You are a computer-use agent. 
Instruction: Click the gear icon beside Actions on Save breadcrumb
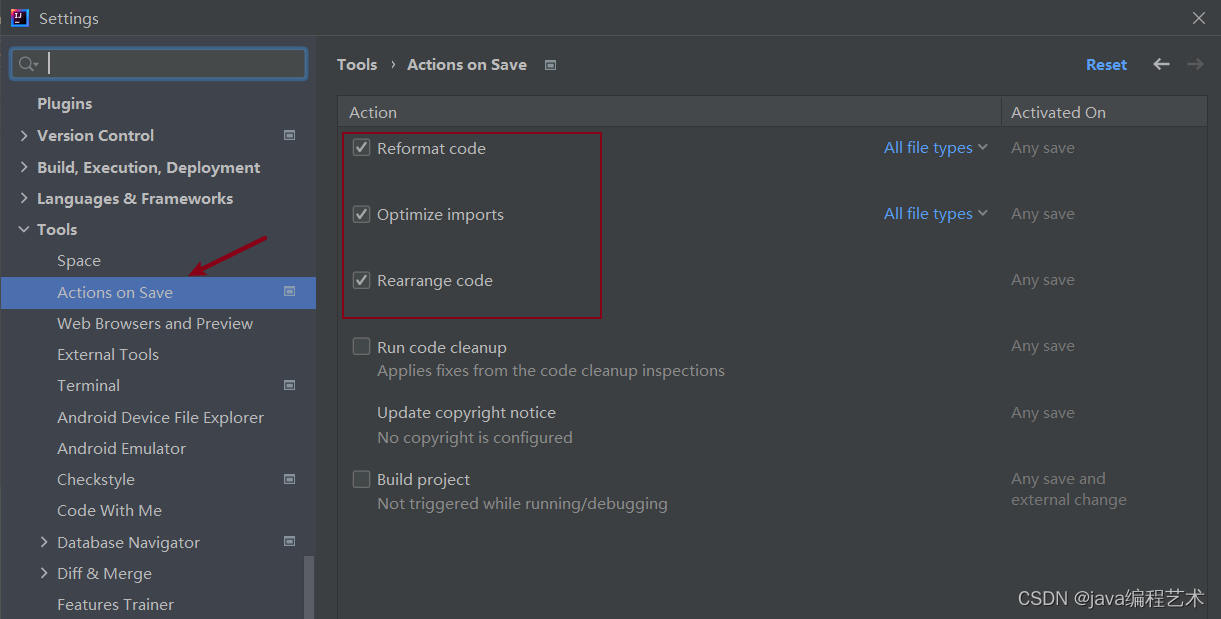point(550,64)
